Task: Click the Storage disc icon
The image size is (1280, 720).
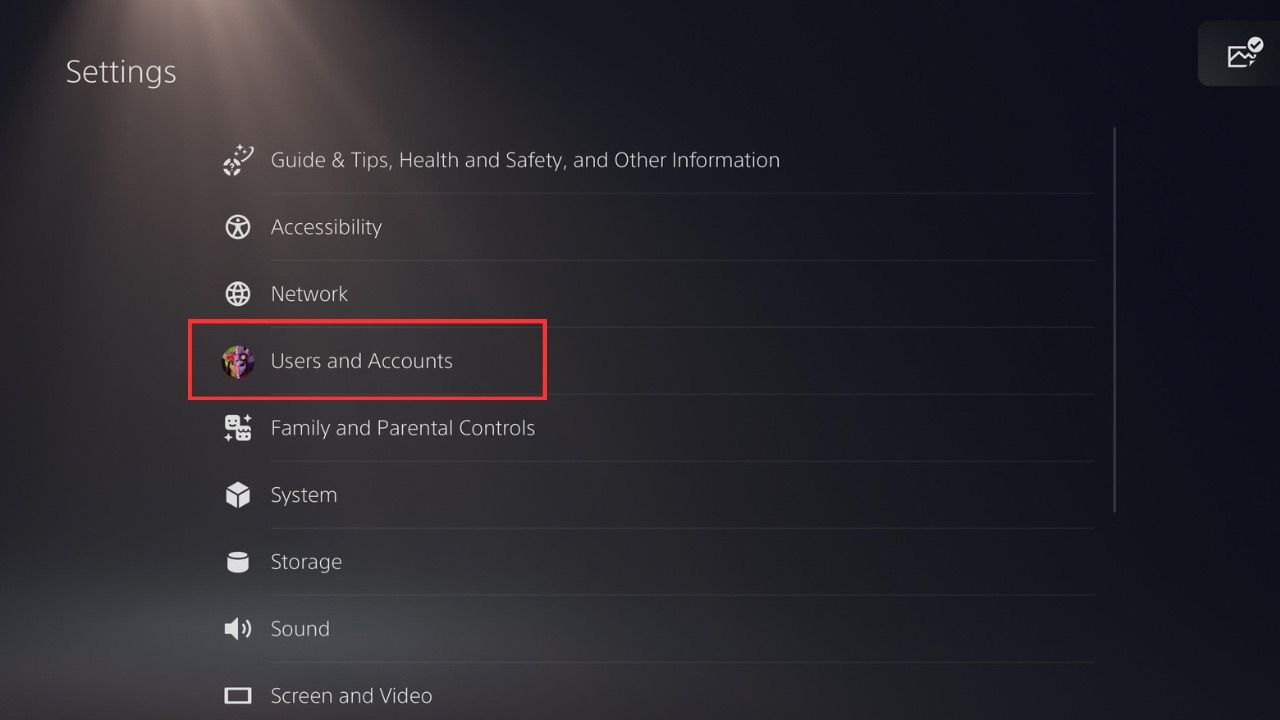Action: tap(237, 561)
